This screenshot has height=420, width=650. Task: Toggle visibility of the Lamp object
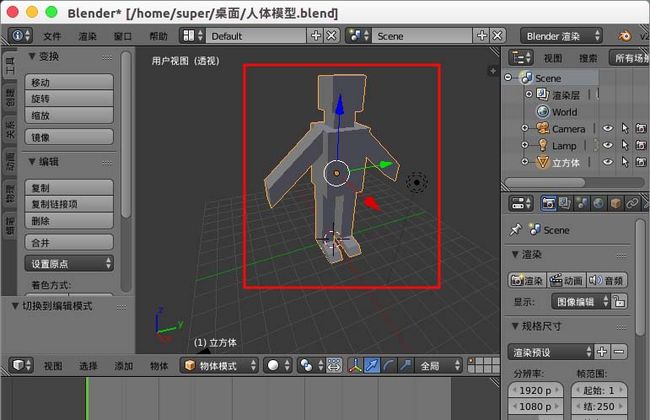click(x=608, y=145)
